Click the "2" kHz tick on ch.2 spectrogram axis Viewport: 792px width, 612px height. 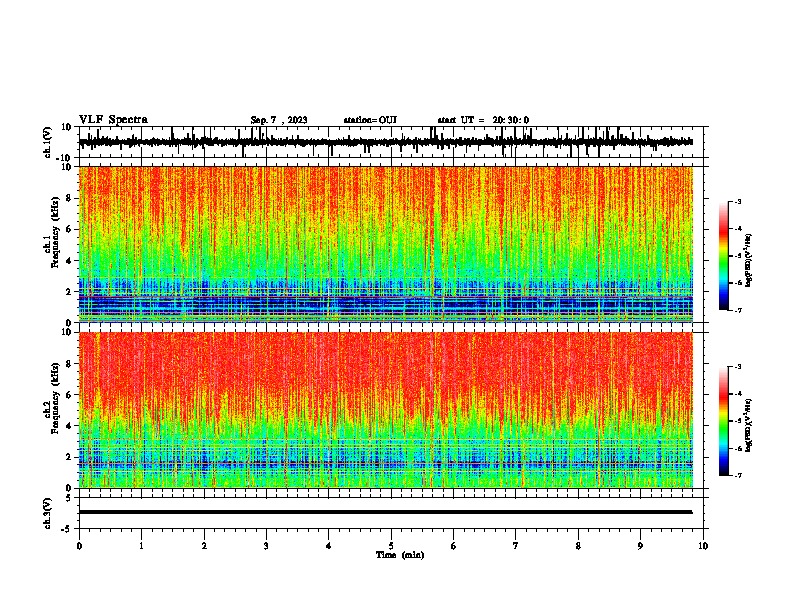tap(69, 457)
